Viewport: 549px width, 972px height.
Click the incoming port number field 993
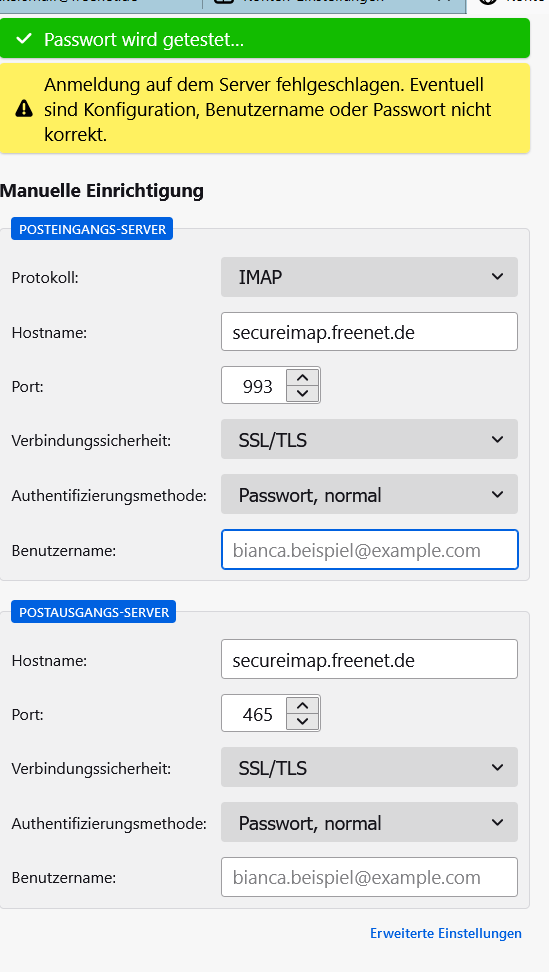[254, 386]
